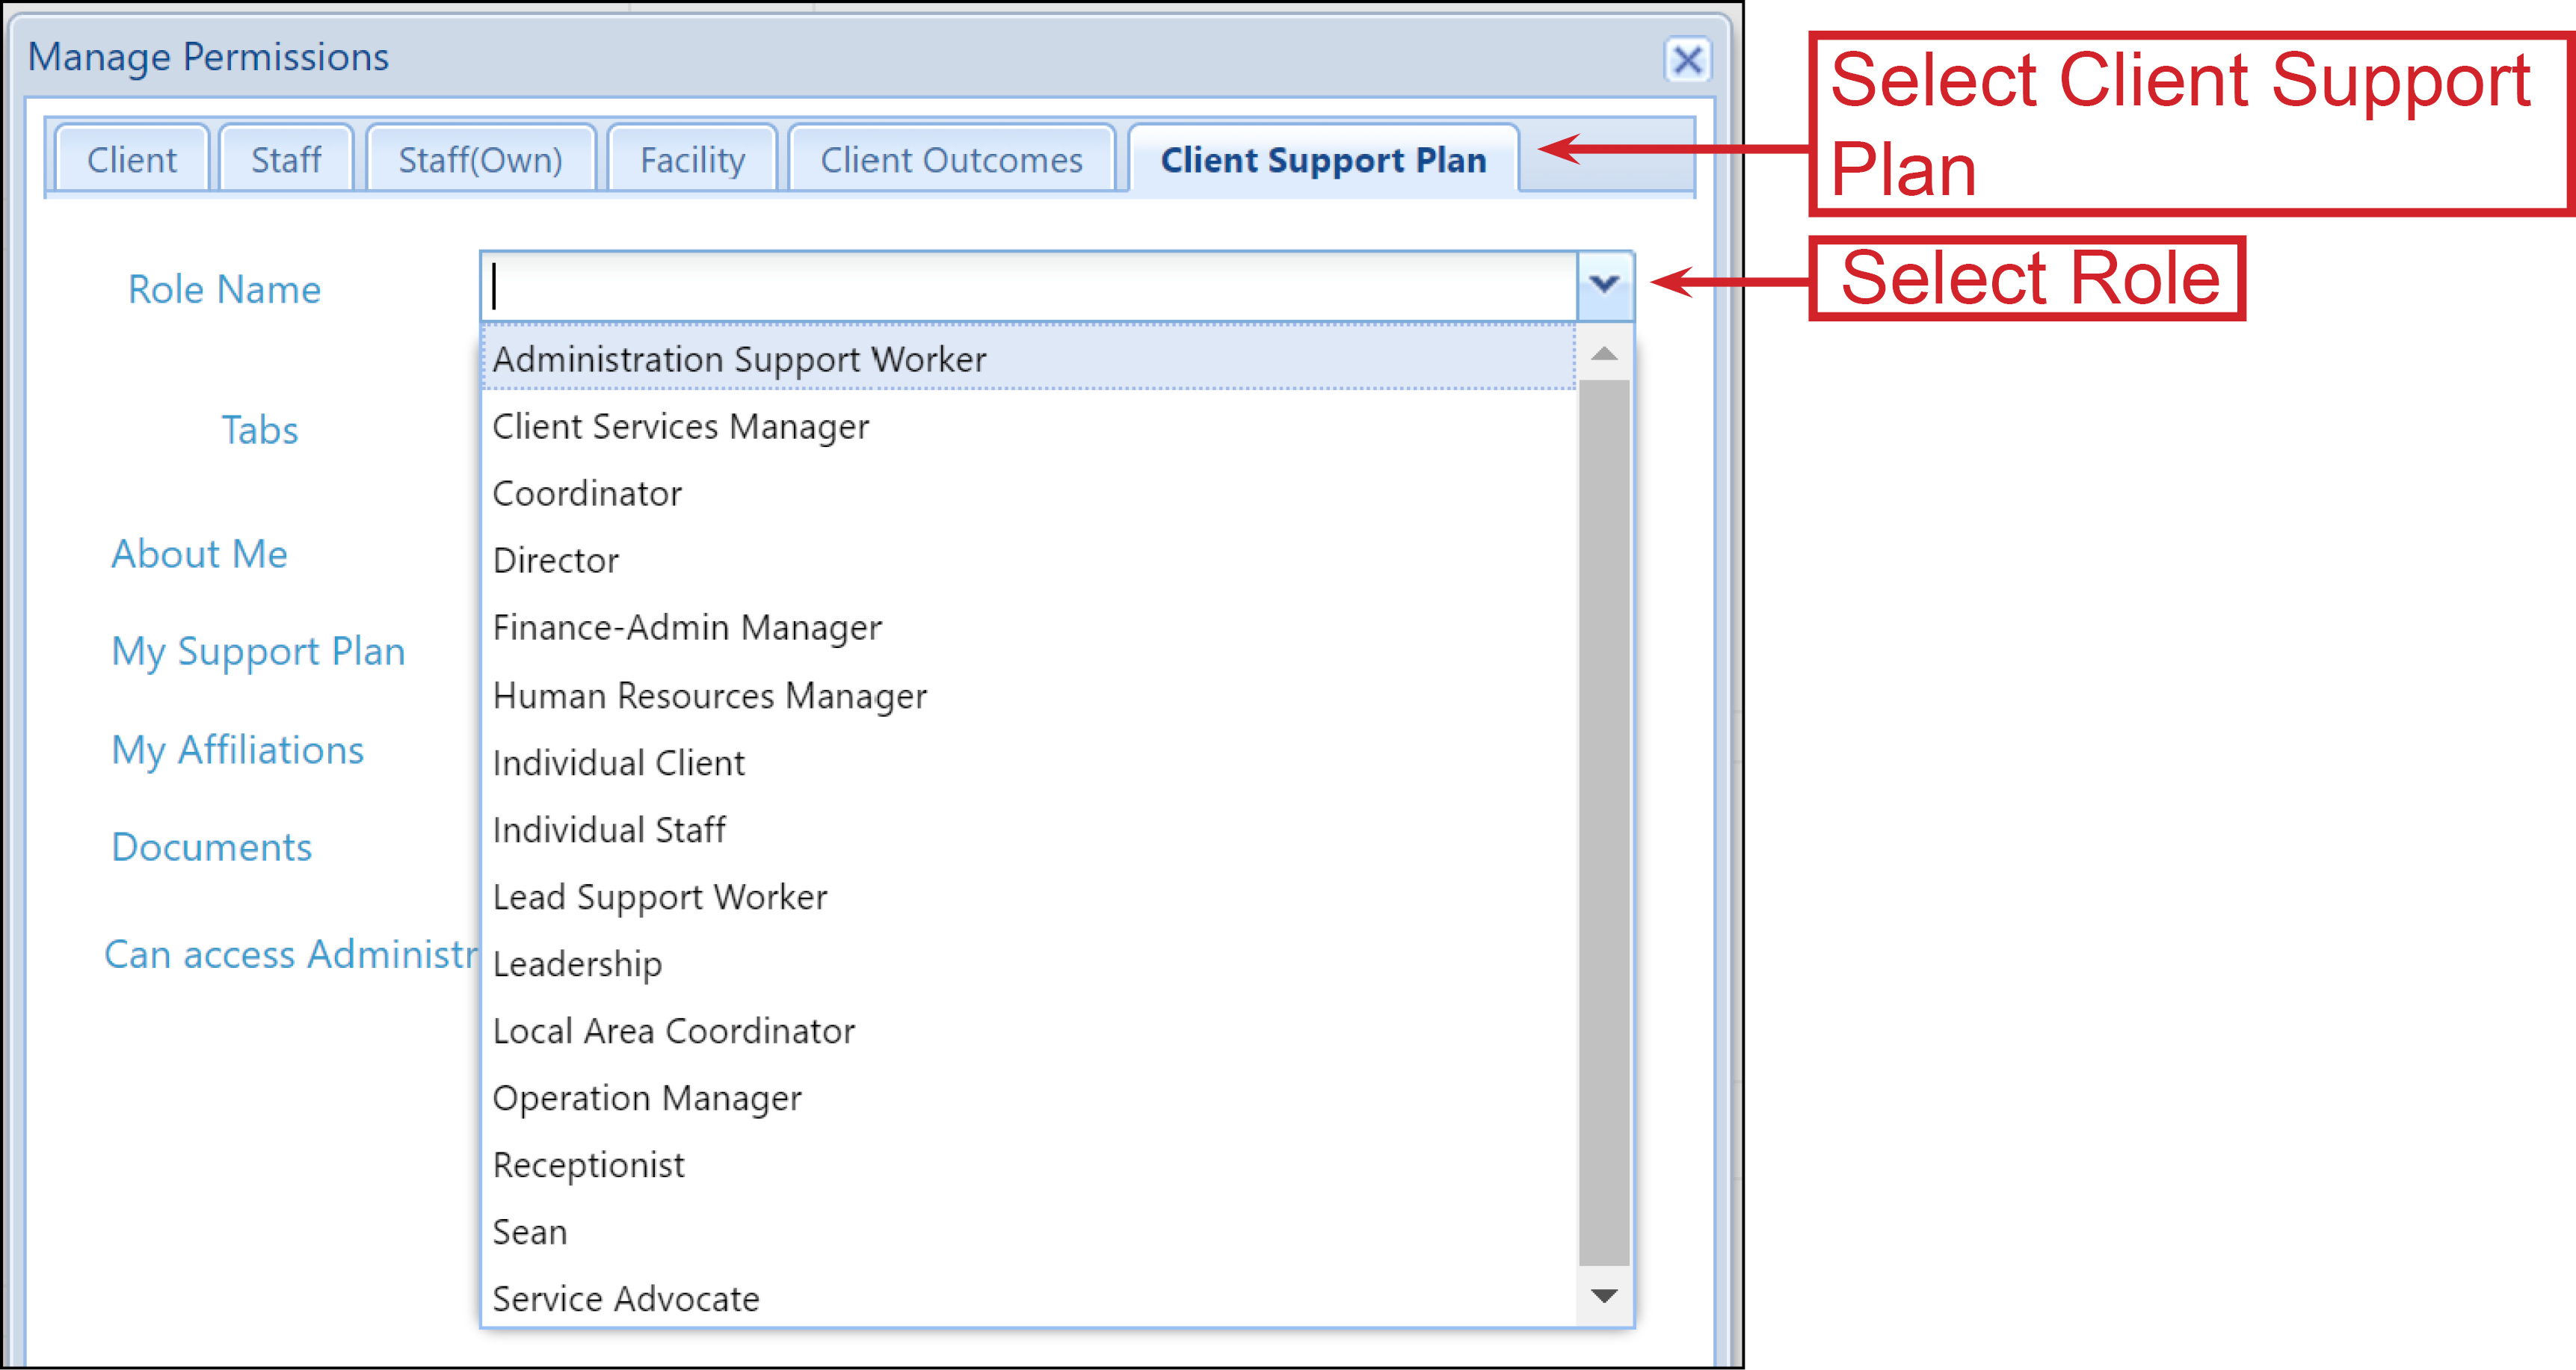Select the Client Support Plan tab
This screenshot has width=2576, height=1370.
point(1323,160)
